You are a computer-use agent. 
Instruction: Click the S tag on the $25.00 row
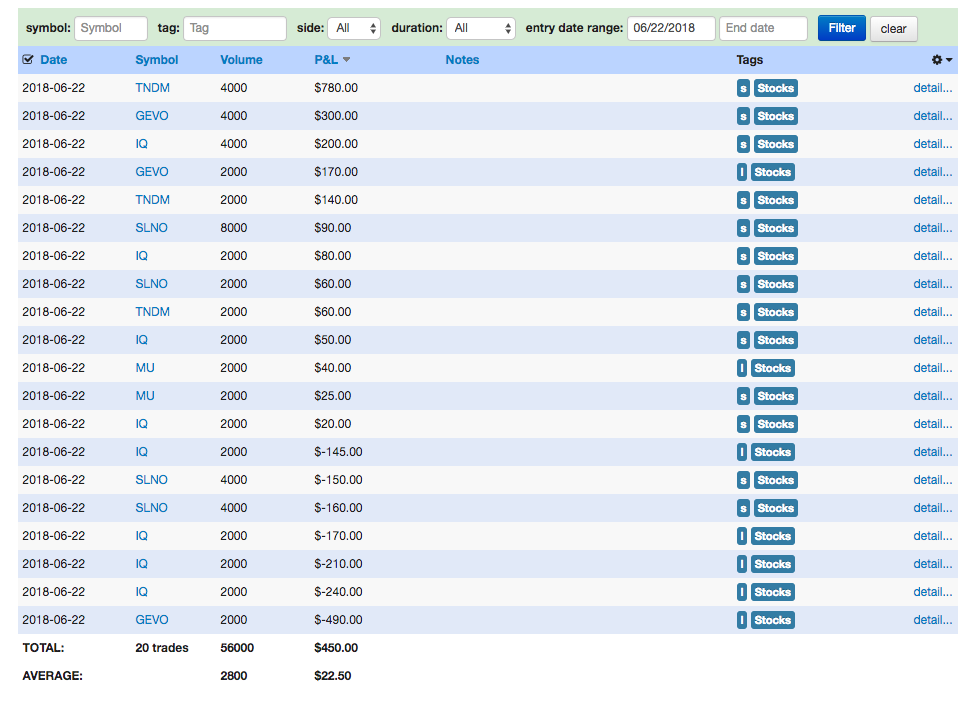[x=743, y=396]
